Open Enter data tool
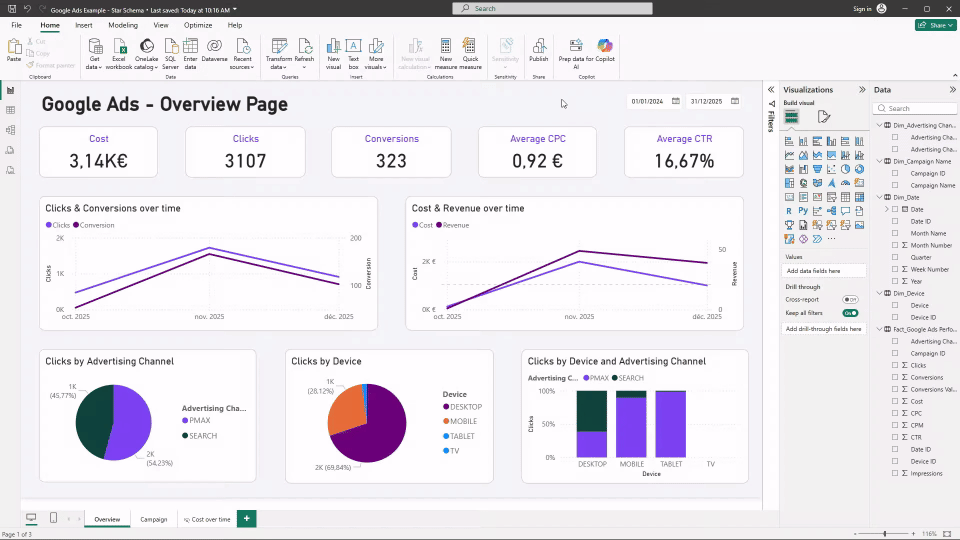This screenshot has width=960, height=540. (190, 54)
